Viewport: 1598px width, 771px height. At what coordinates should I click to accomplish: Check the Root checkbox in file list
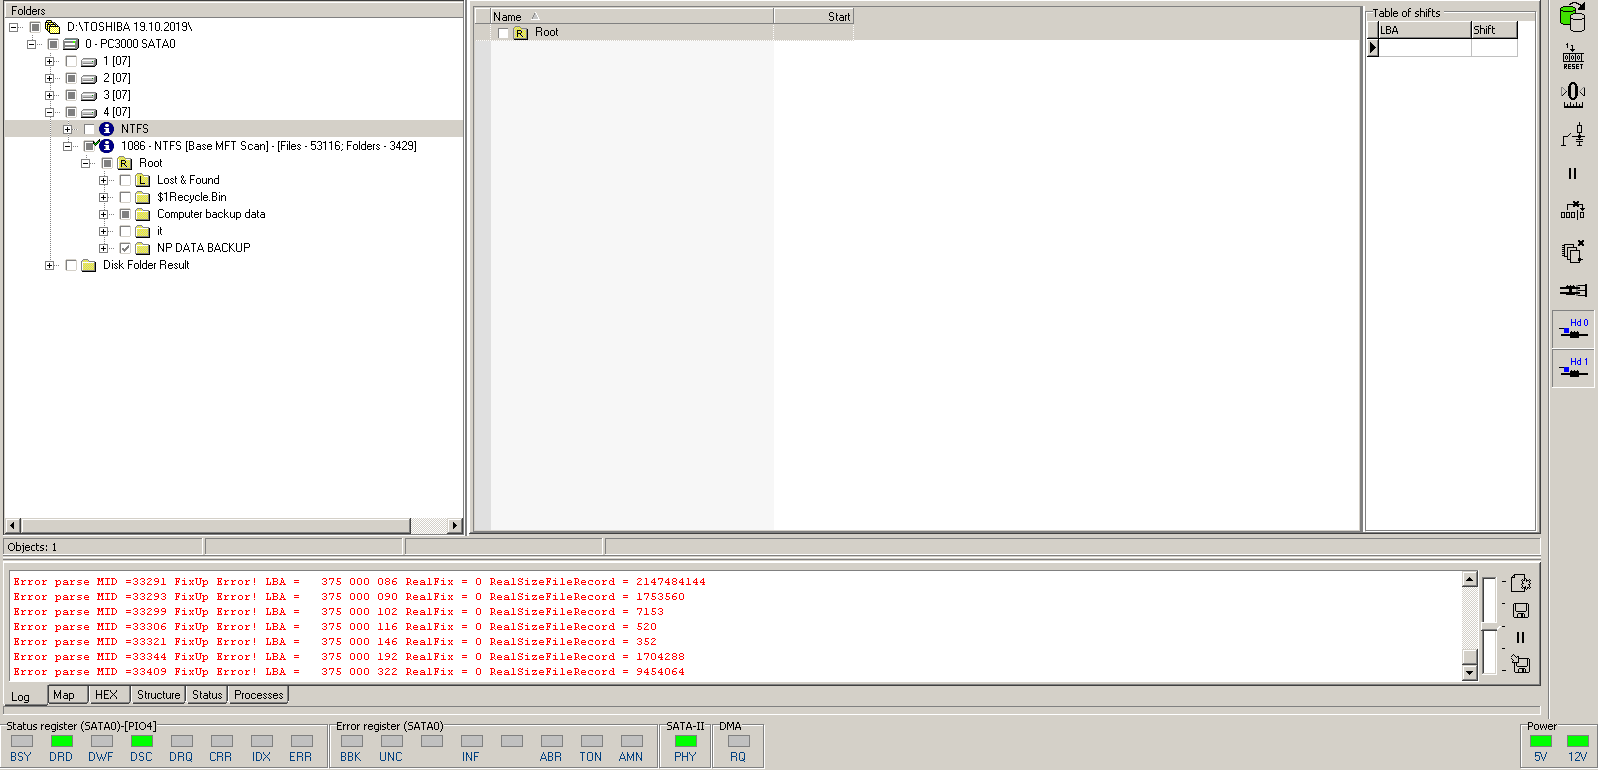coord(503,33)
